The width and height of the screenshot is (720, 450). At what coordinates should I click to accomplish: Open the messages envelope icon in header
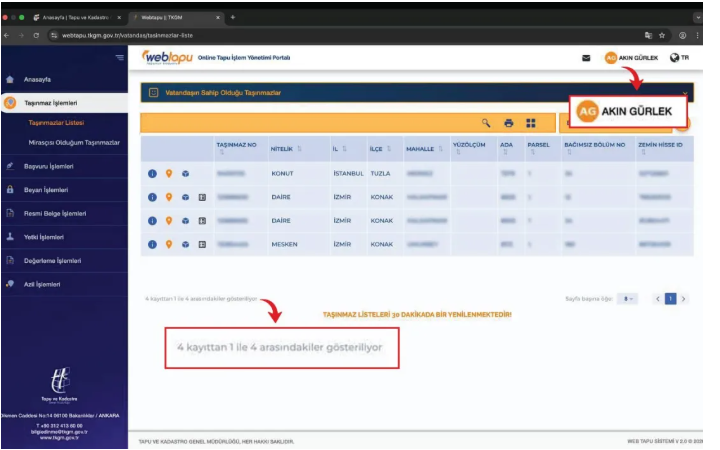click(x=586, y=58)
